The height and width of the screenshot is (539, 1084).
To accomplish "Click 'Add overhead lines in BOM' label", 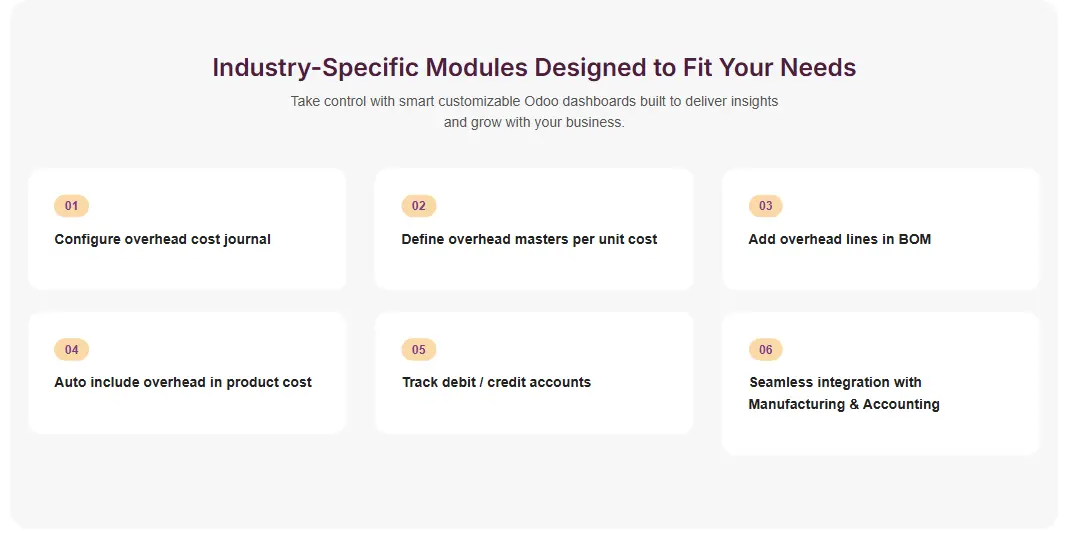I will [x=839, y=239].
